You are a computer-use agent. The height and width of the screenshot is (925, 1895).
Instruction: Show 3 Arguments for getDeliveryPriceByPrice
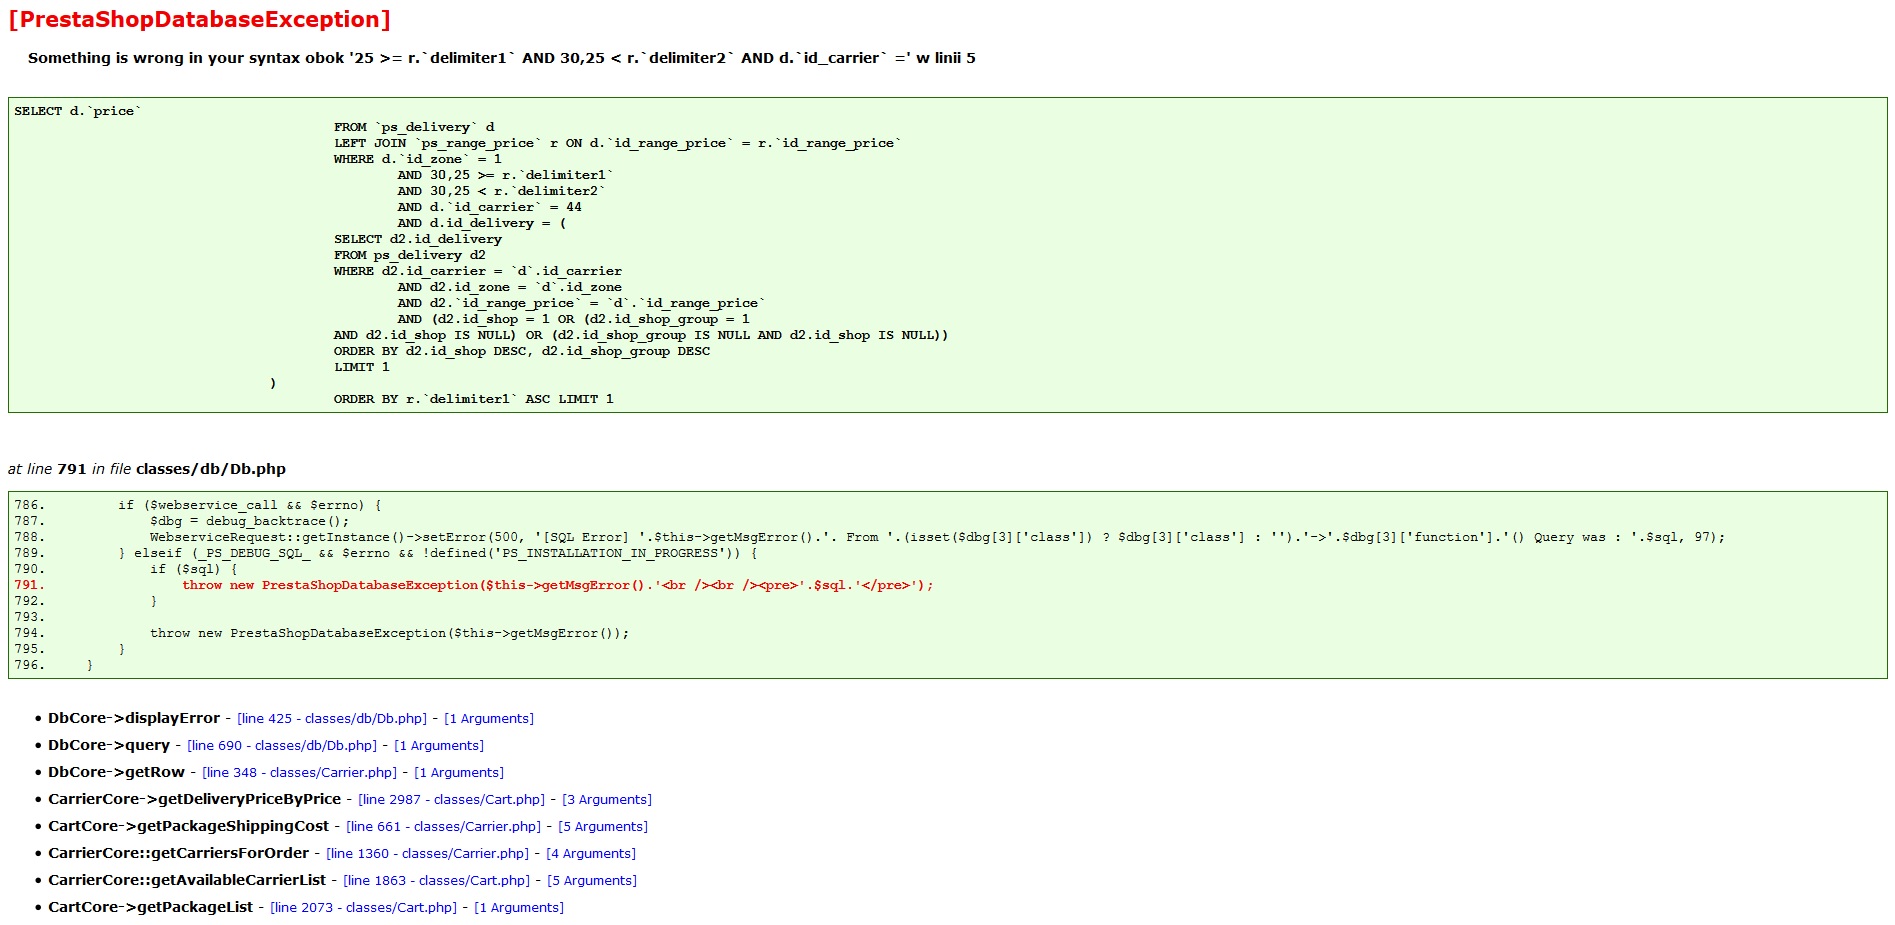pyautogui.click(x=607, y=799)
